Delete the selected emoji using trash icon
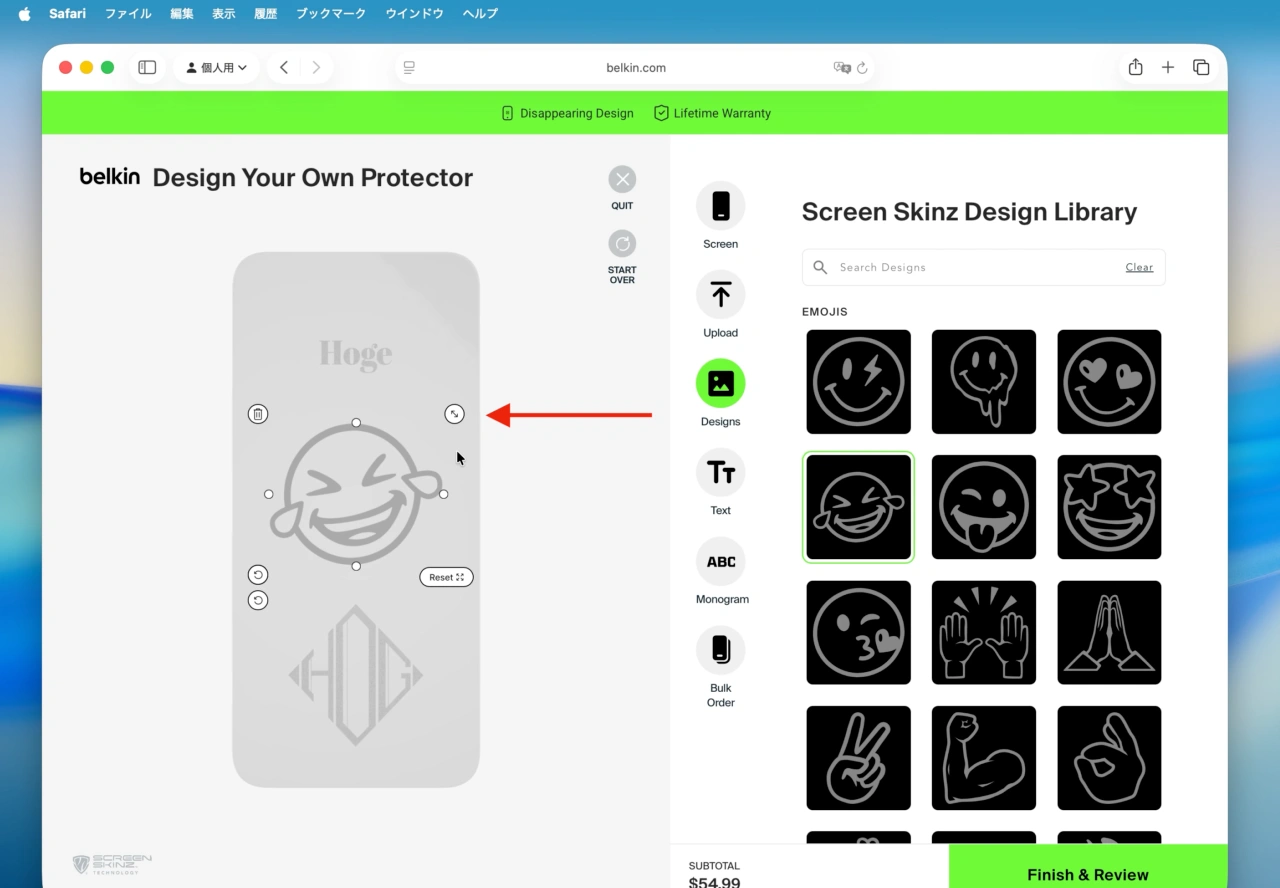The height and width of the screenshot is (888, 1280). tap(258, 413)
